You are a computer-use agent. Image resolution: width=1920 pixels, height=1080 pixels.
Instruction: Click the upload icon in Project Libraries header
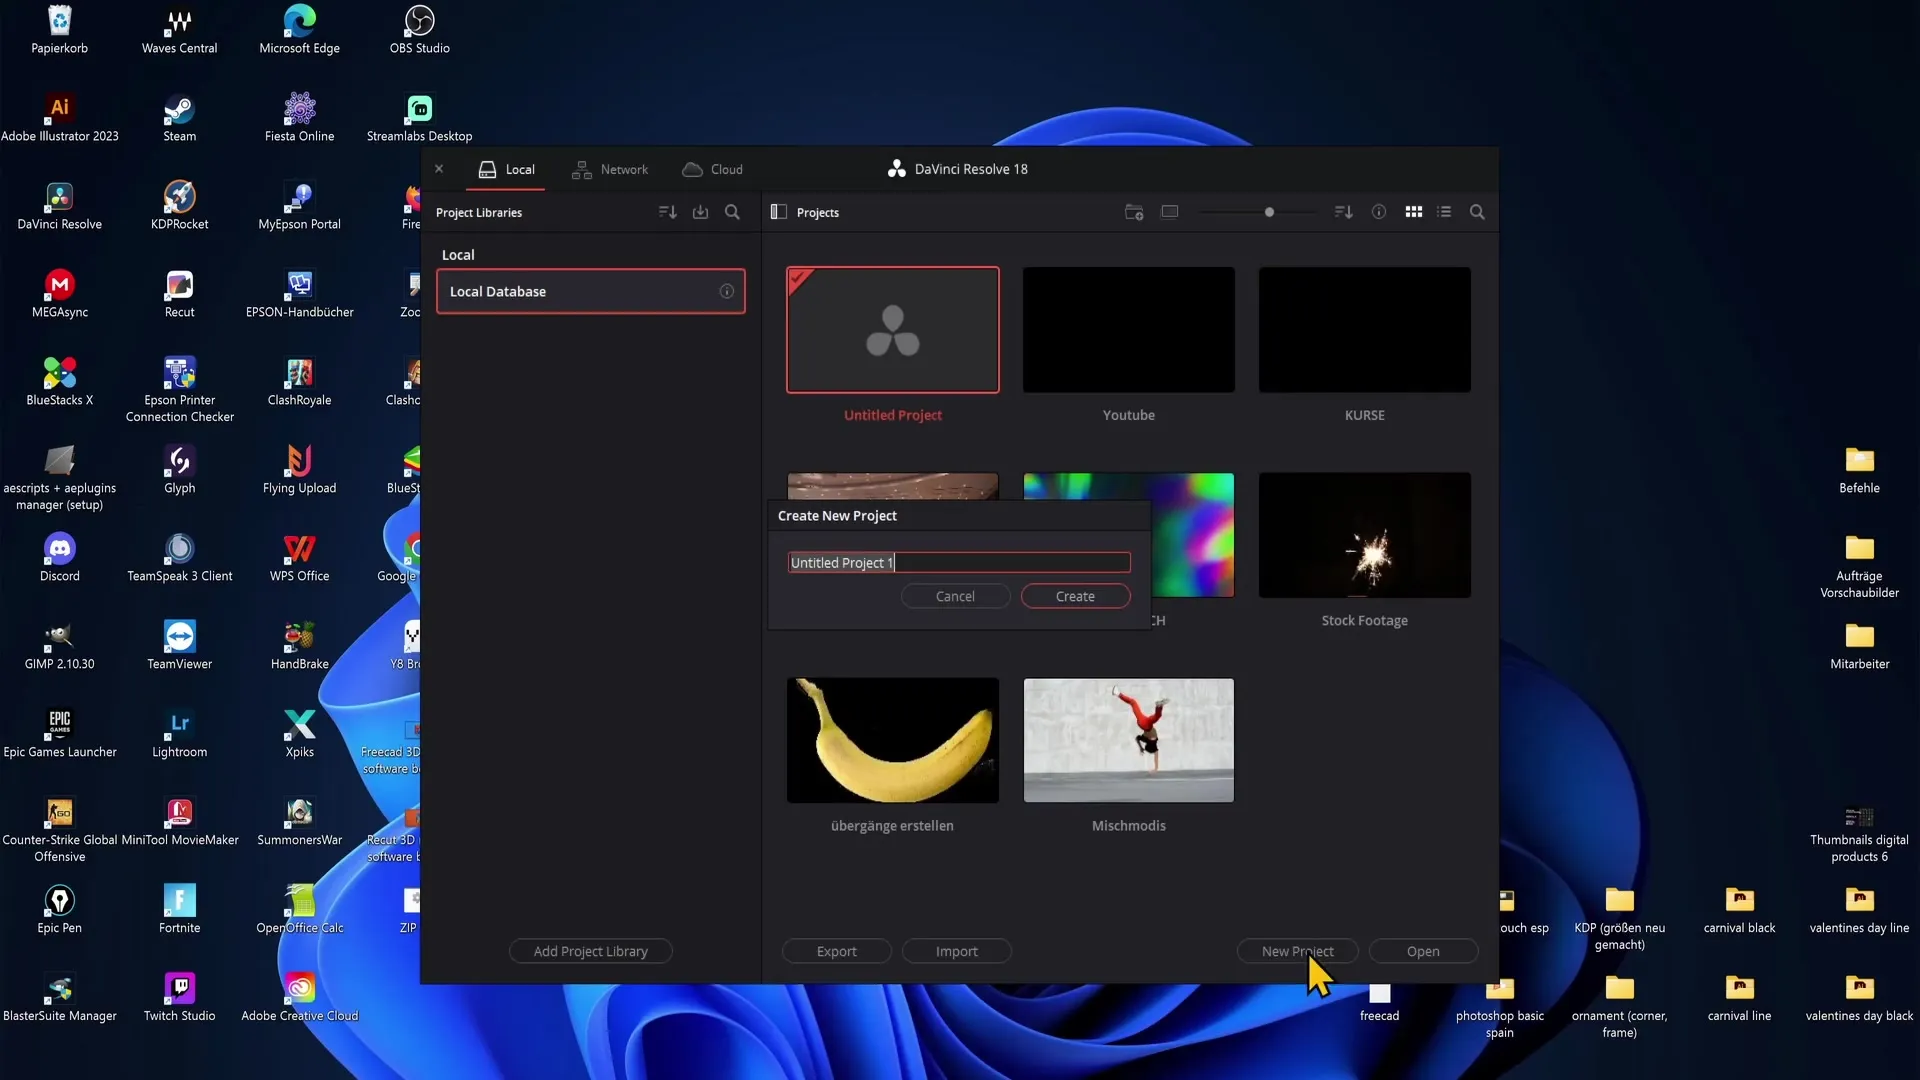pos(700,212)
